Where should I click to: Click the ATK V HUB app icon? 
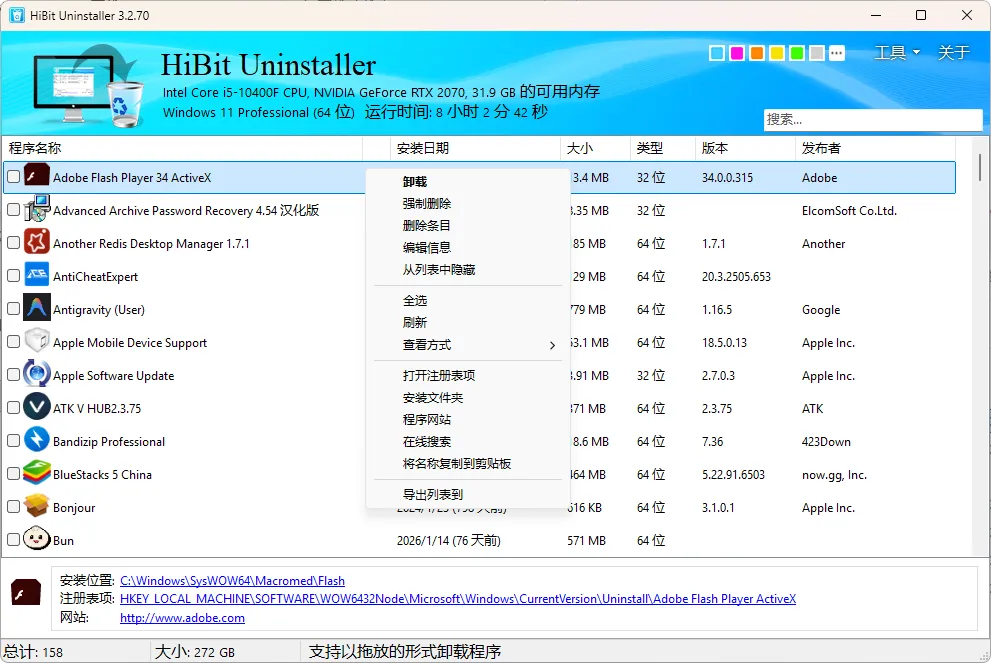click(x=37, y=406)
